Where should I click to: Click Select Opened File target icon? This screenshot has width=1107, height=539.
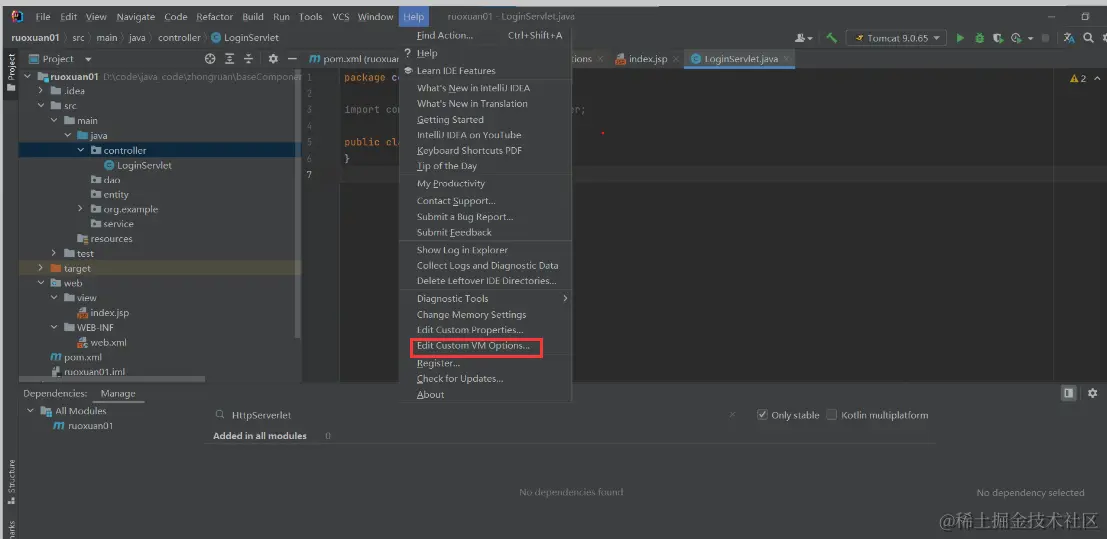pos(210,59)
